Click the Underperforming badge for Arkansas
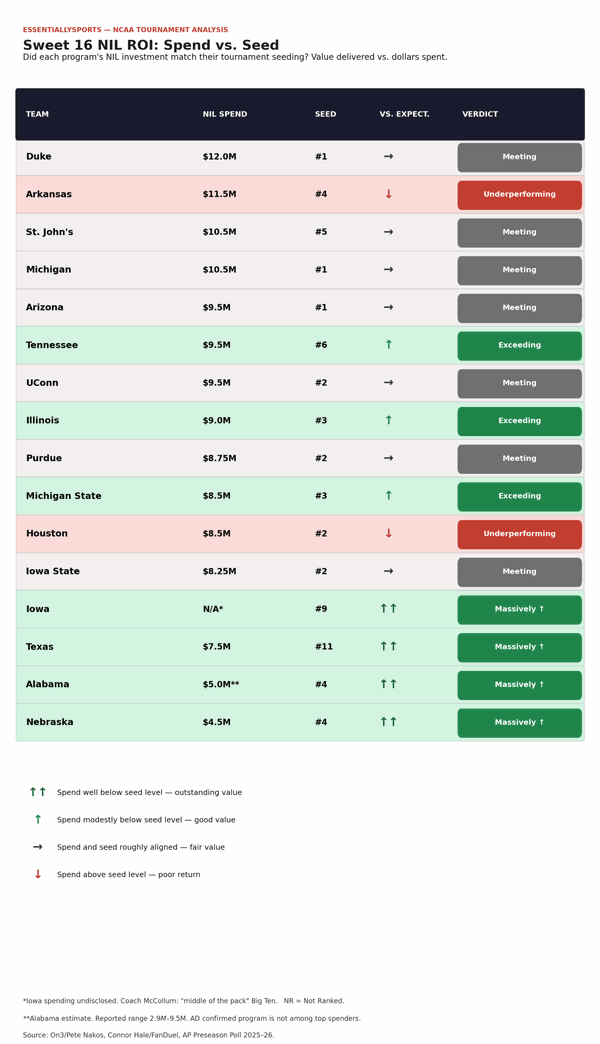 (519, 195)
